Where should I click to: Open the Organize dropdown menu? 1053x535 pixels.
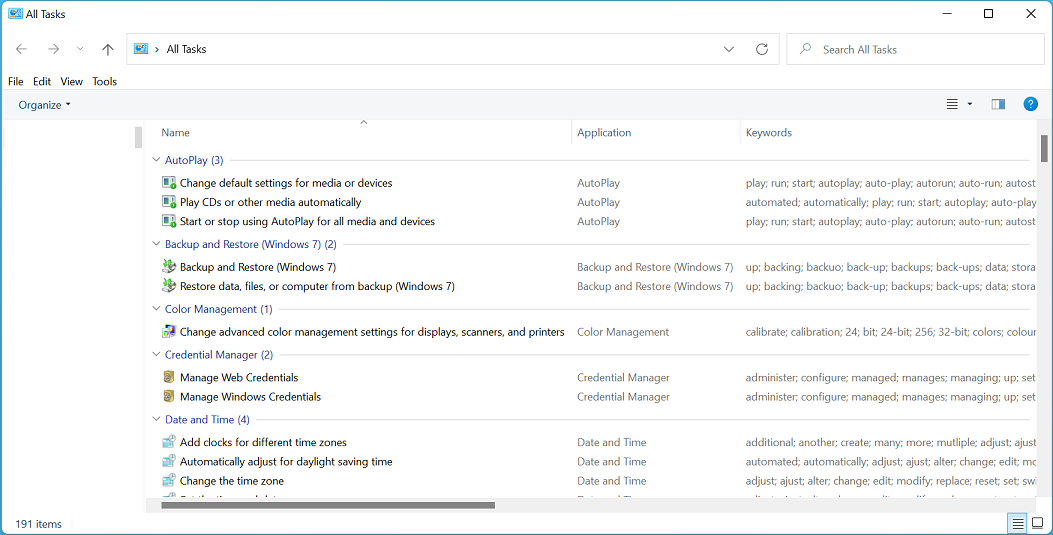click(x=44, y=105)
